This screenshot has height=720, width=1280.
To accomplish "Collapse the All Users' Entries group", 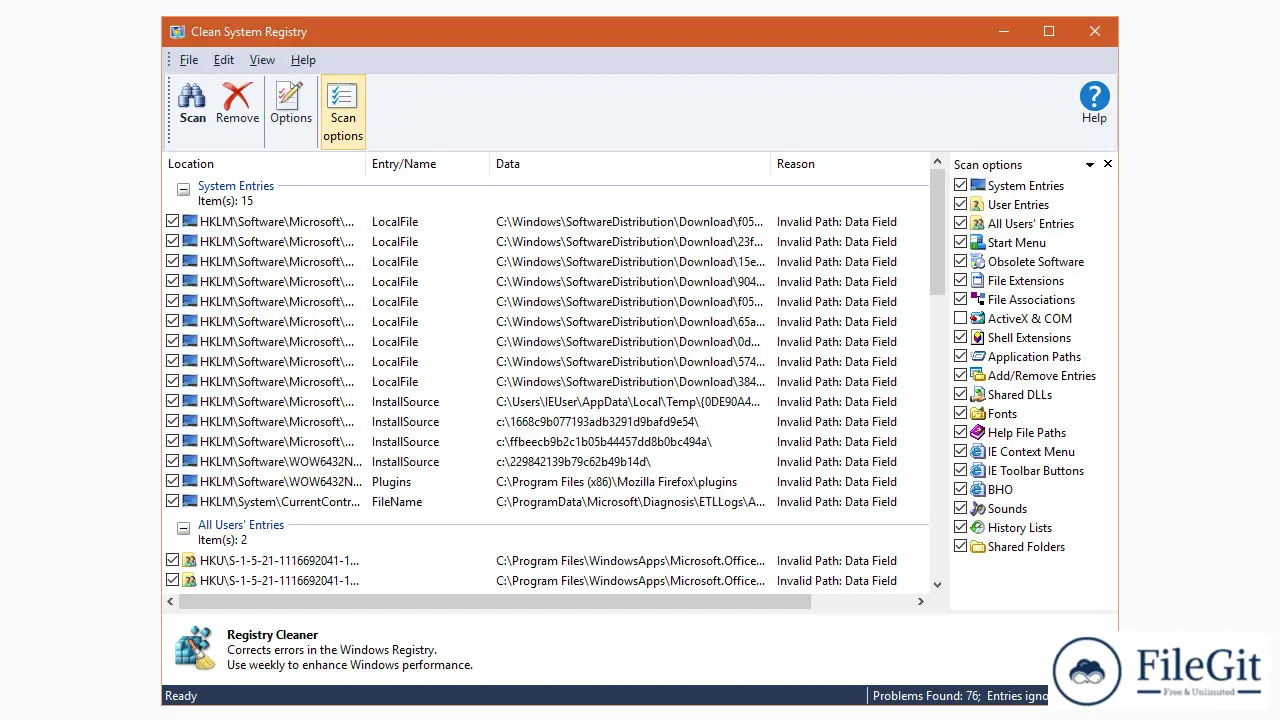I will pyautogui.click(x=183, y=527).
